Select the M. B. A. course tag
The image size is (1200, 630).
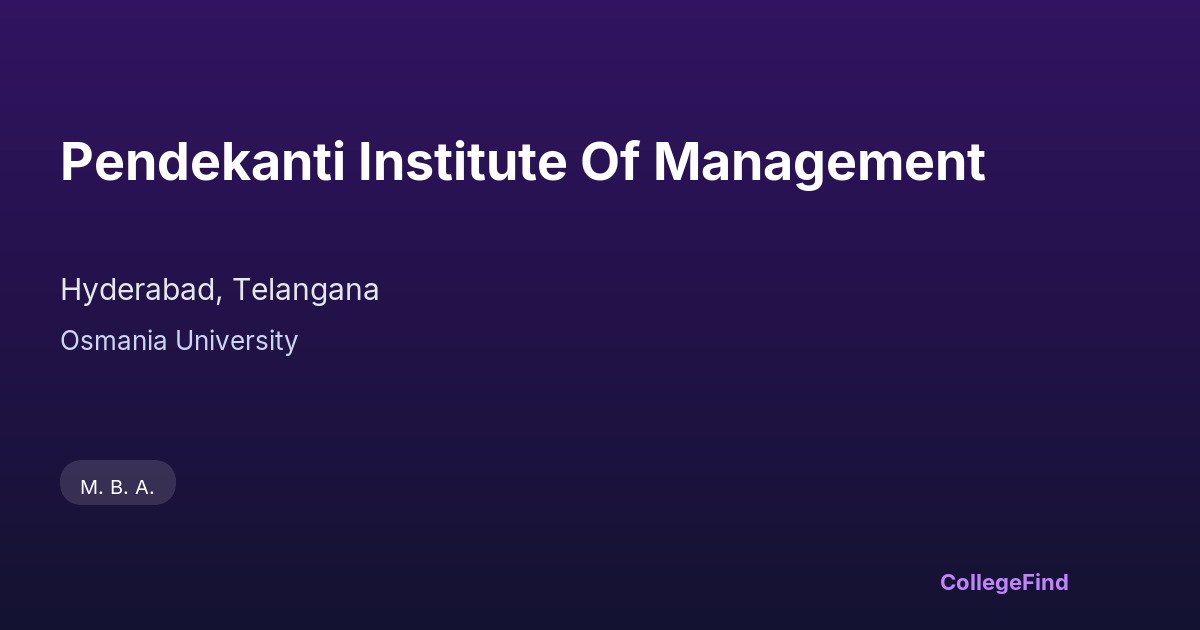(118, 487)
